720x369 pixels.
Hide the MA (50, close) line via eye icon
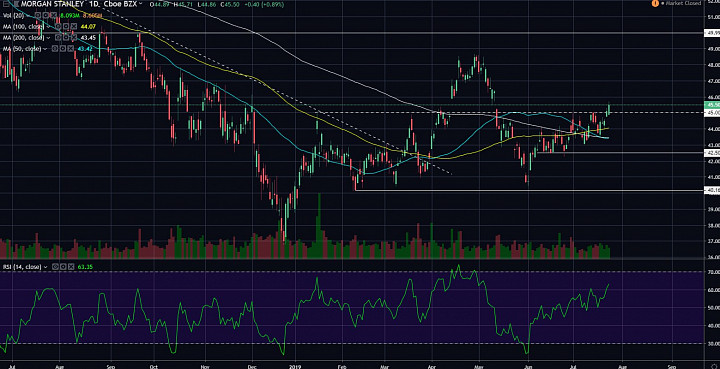[55, 49]
